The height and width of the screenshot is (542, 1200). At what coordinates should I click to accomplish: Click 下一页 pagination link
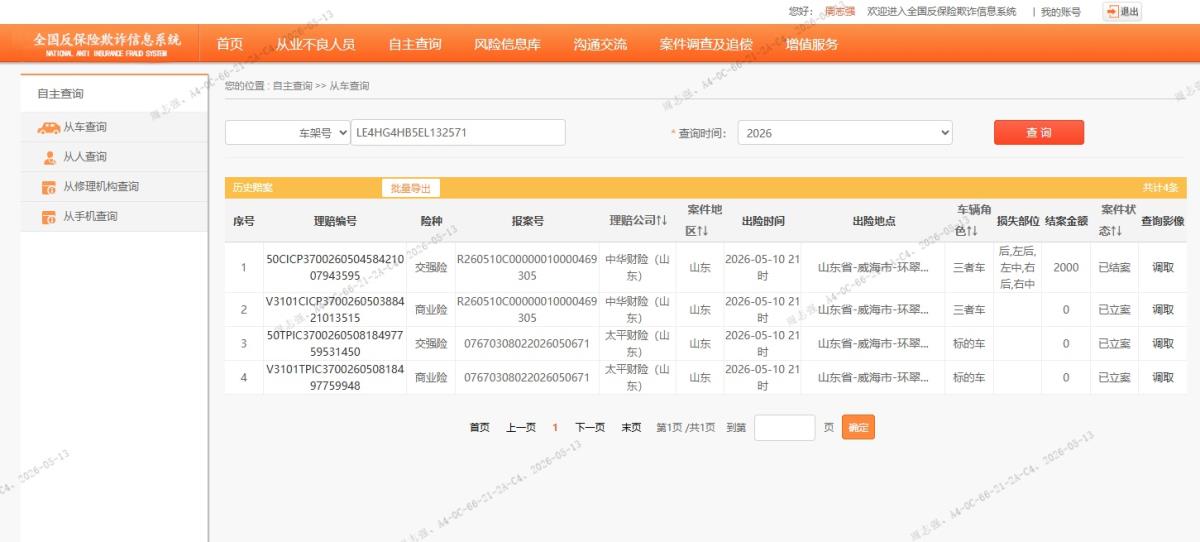pyautogui.click(x=590, y=428)
